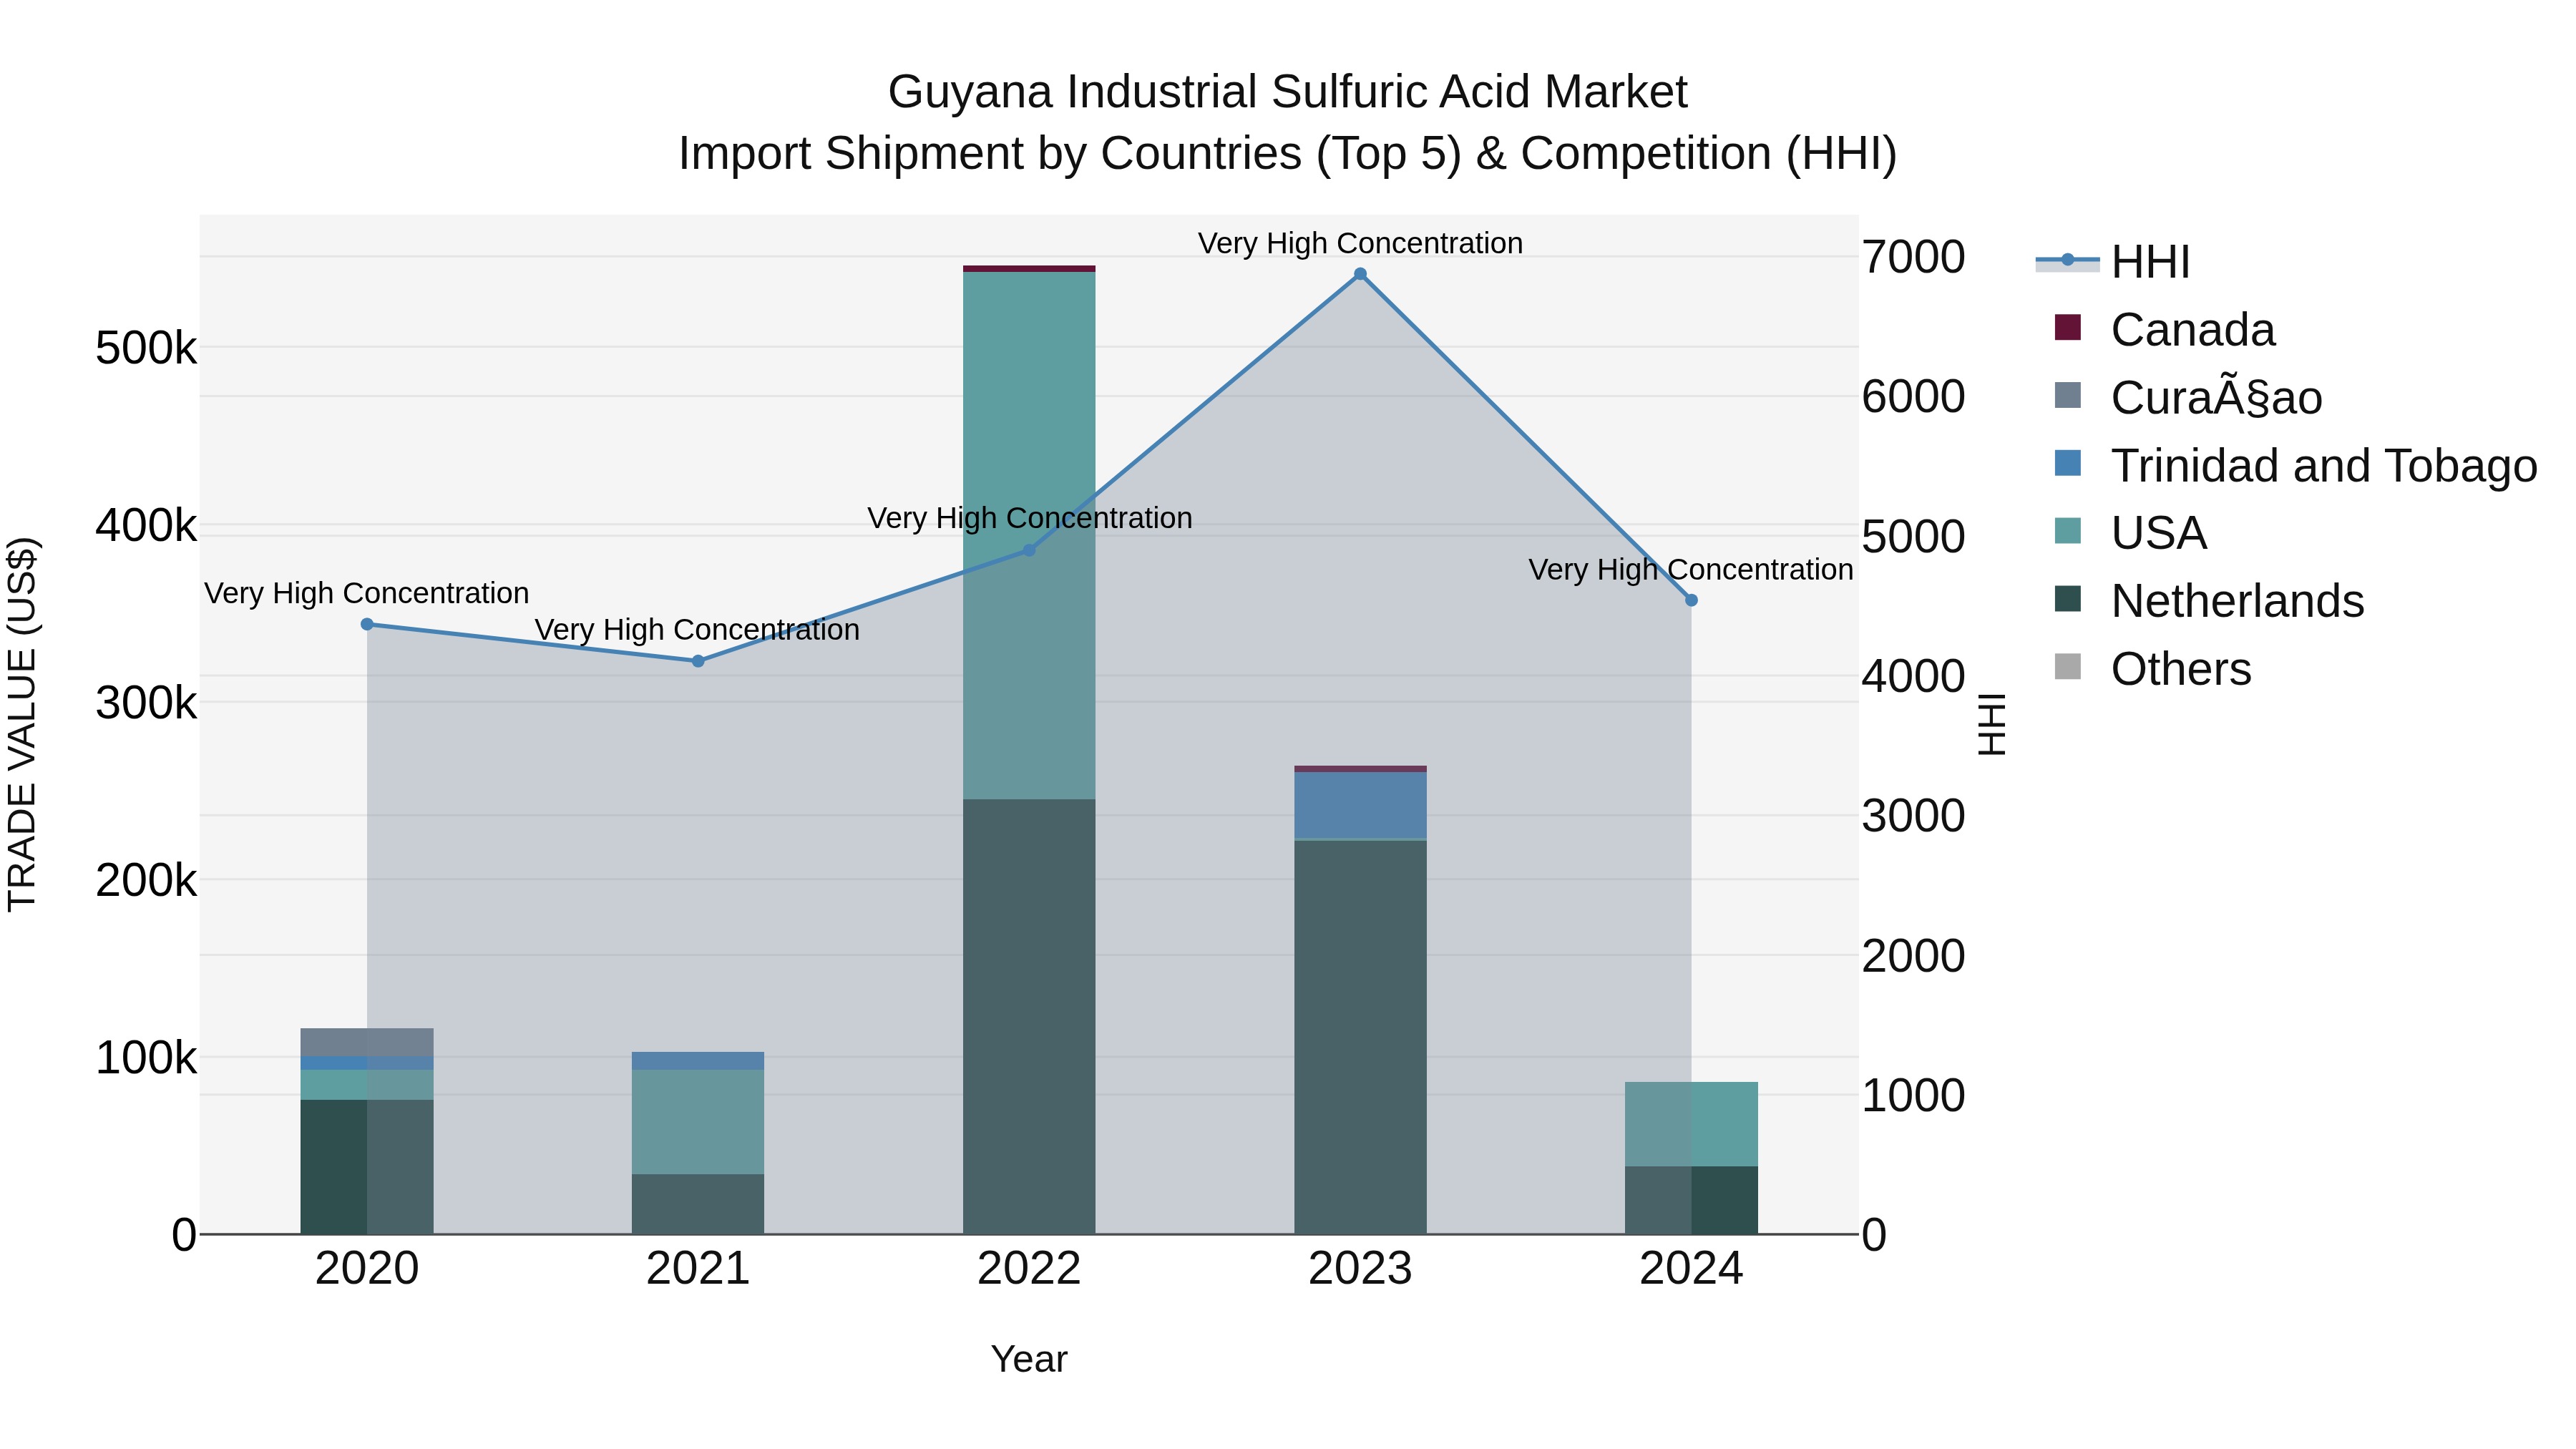The image size is (2576, 1449).
Task: Click the 400k y-axis tick label
Action: tap(146, 526)
